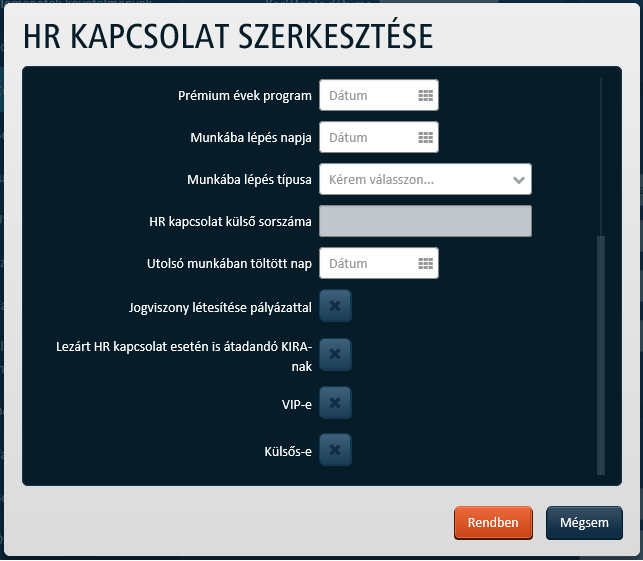Click the HR kapcsolat külső sorszáma field
This screenshot has height=561, width=643.
tap(425, 221)
